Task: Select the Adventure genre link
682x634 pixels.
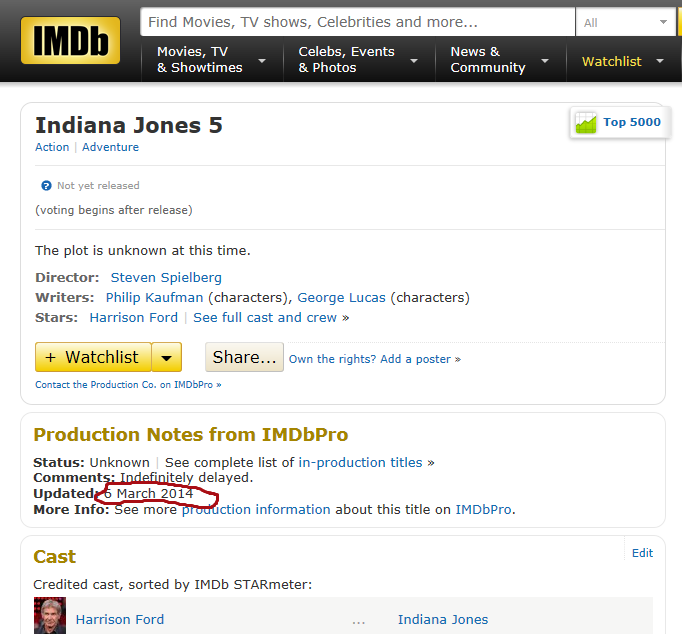Action: coord(110,147)
